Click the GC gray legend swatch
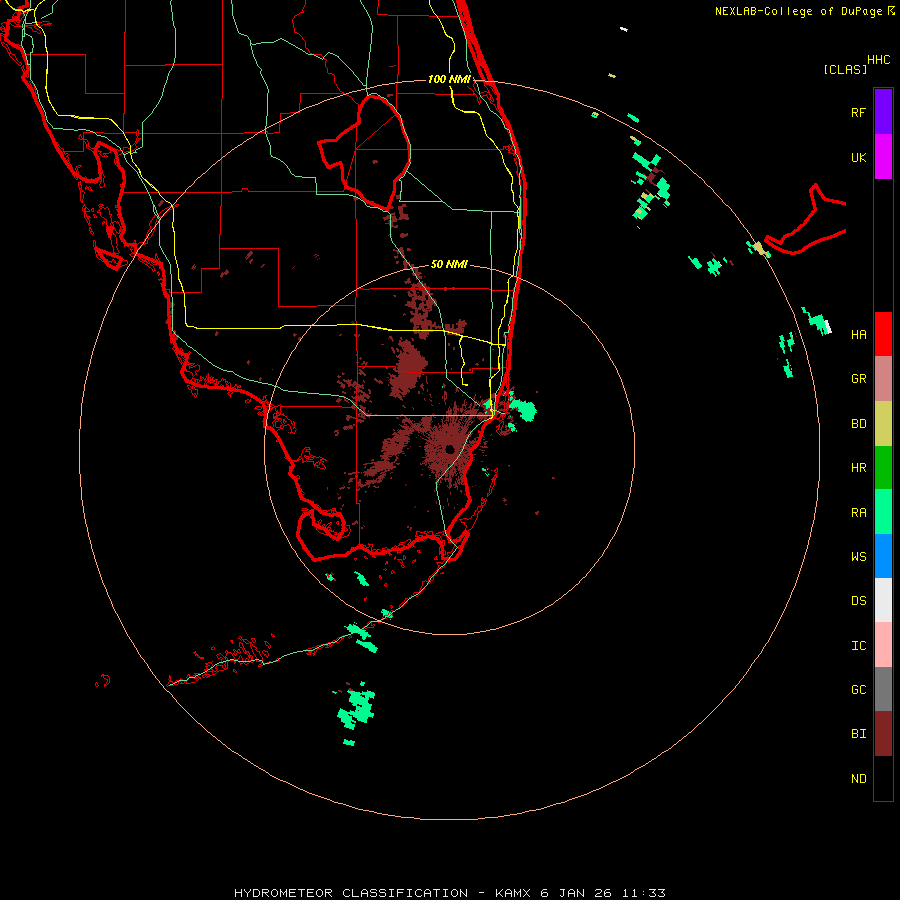Screen dimensions: 900x900 click(x=883, y=689)
